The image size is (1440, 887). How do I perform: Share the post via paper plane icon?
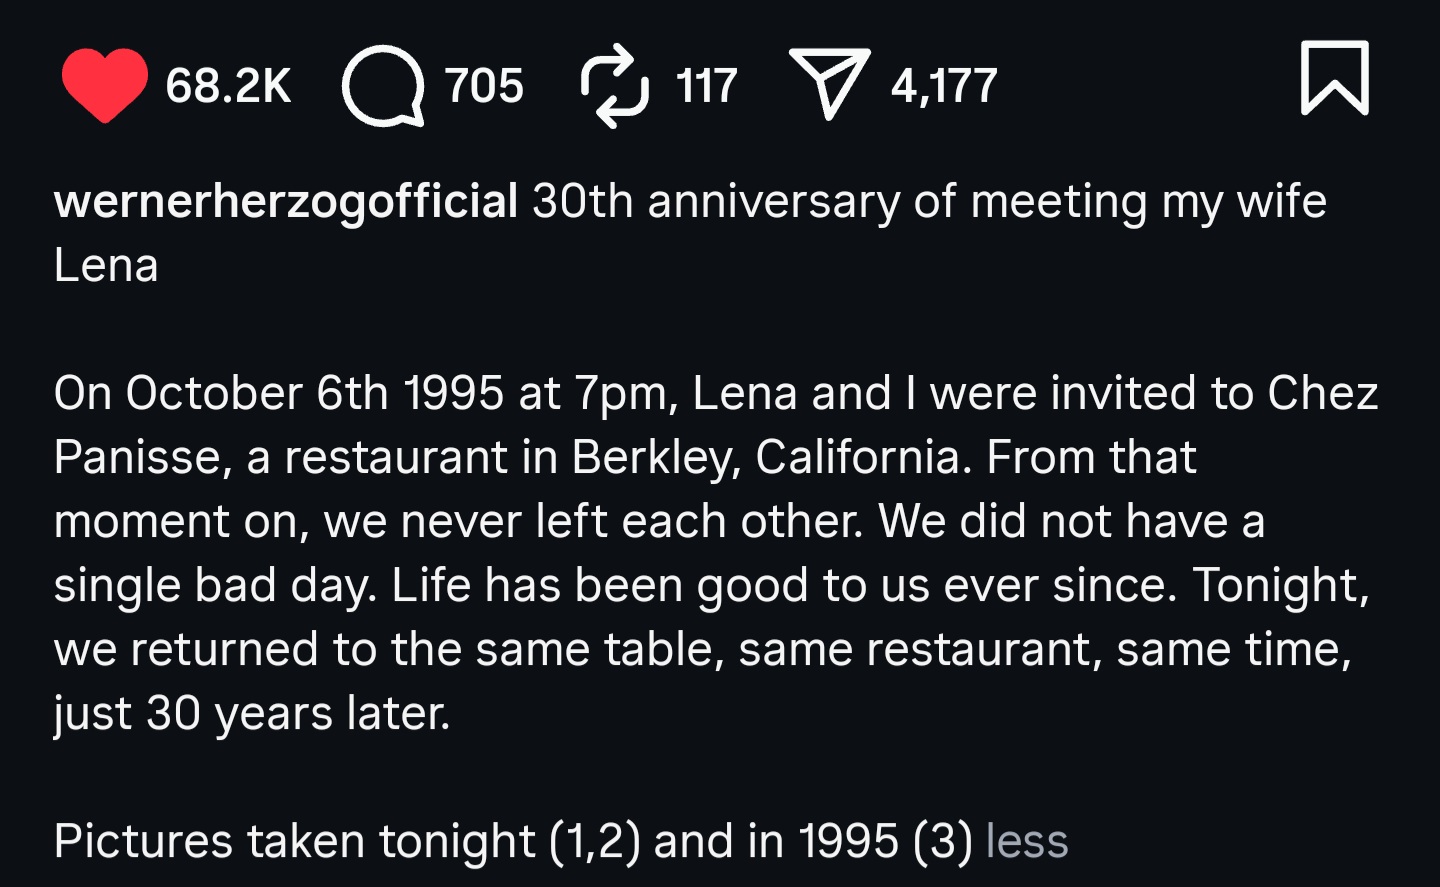click(x=828, y=84)
